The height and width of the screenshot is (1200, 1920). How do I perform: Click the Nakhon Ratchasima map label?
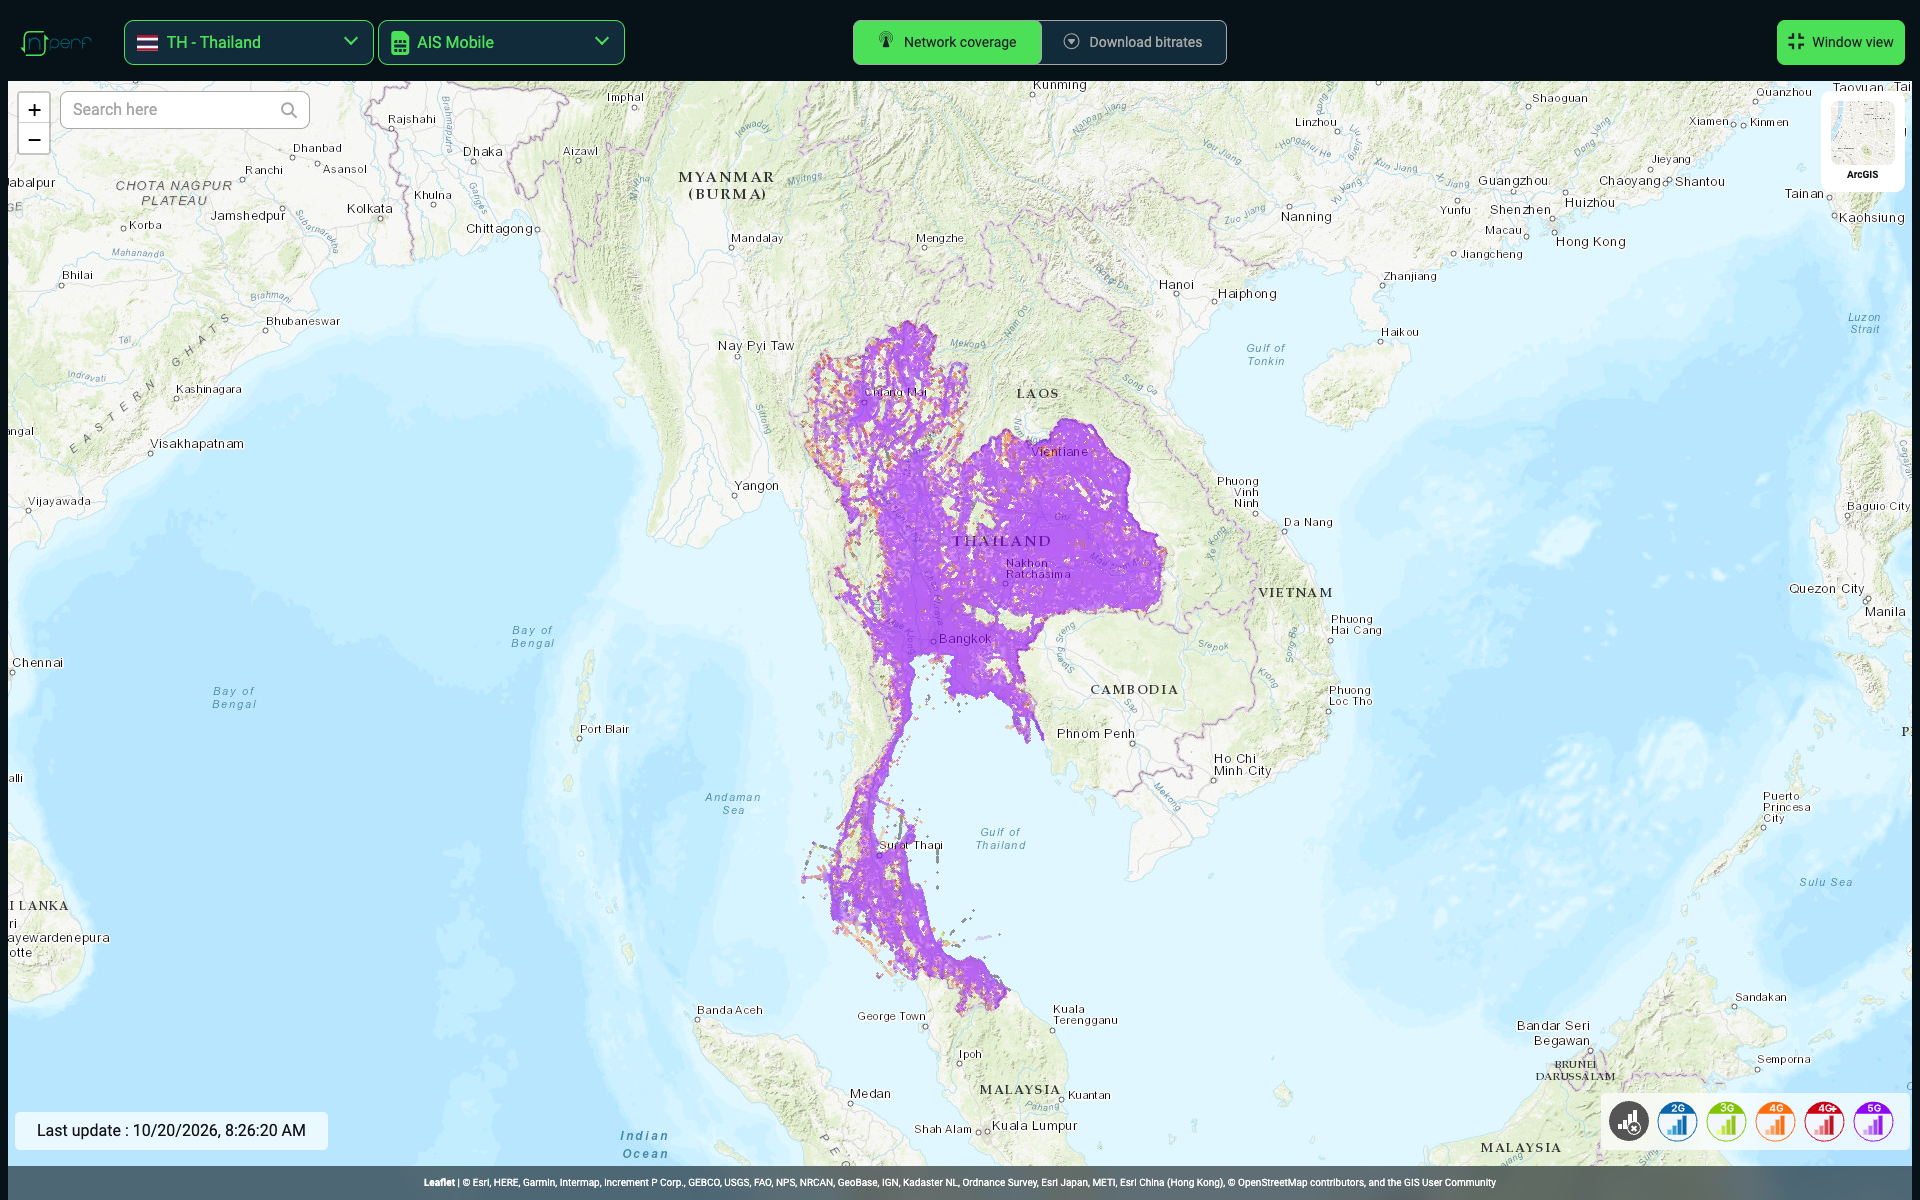click(1038, 569)
